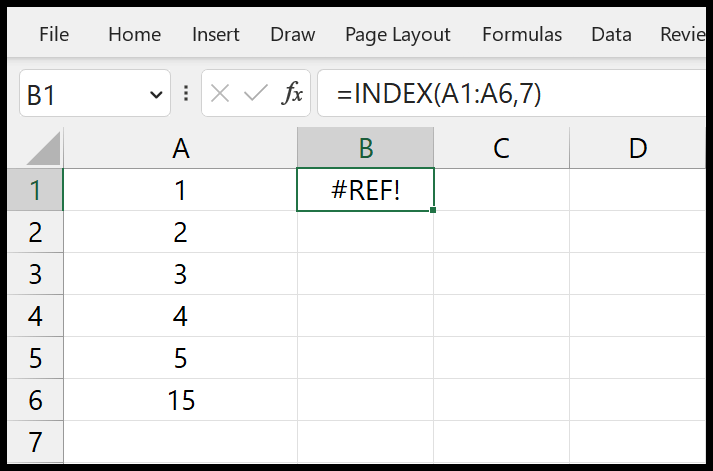Viewport: 713px width, 471px height.
Task: Switch to the Formulas tab
Action: [522, 35]
